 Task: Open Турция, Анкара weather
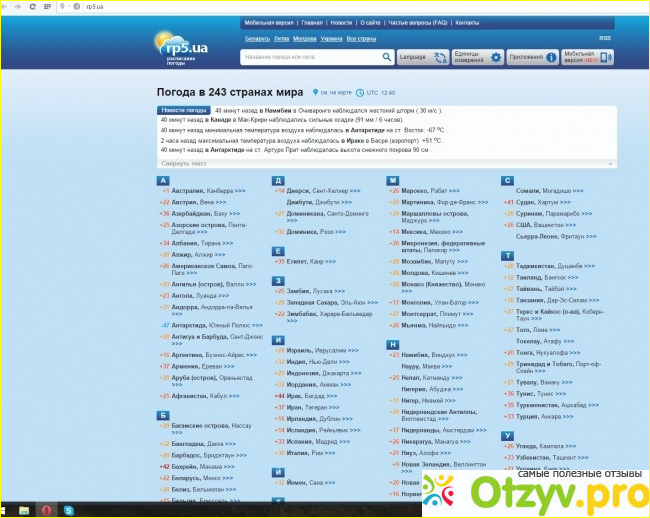coord(545,417)
